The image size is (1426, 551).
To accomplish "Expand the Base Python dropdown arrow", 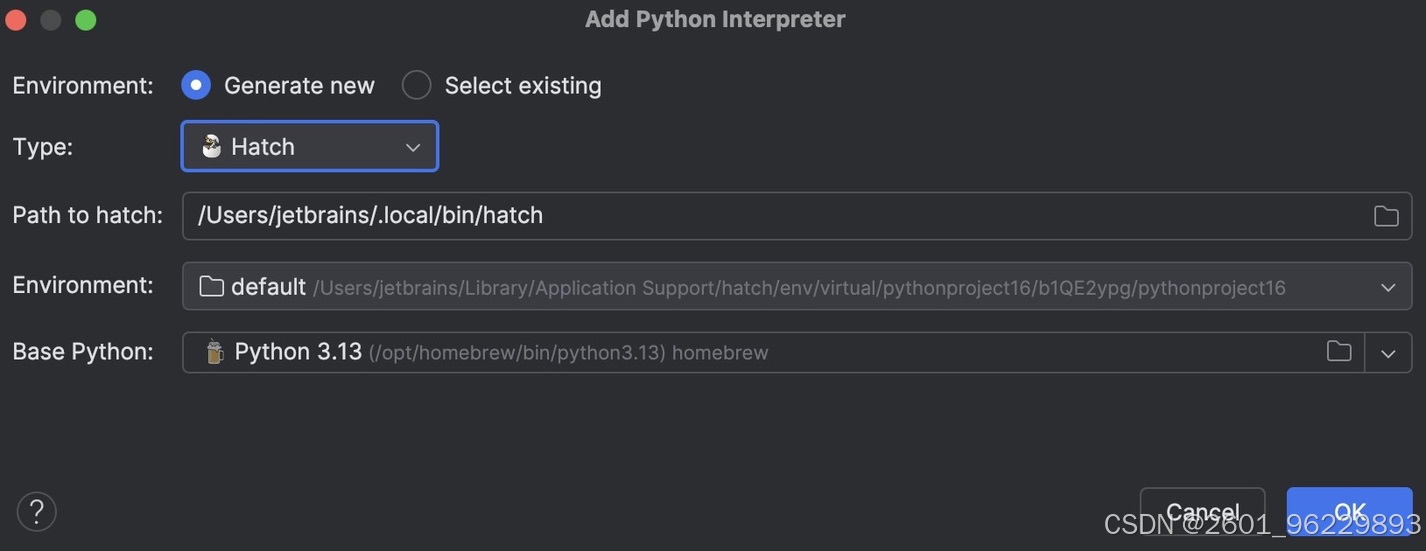I will pos(1388,353).
